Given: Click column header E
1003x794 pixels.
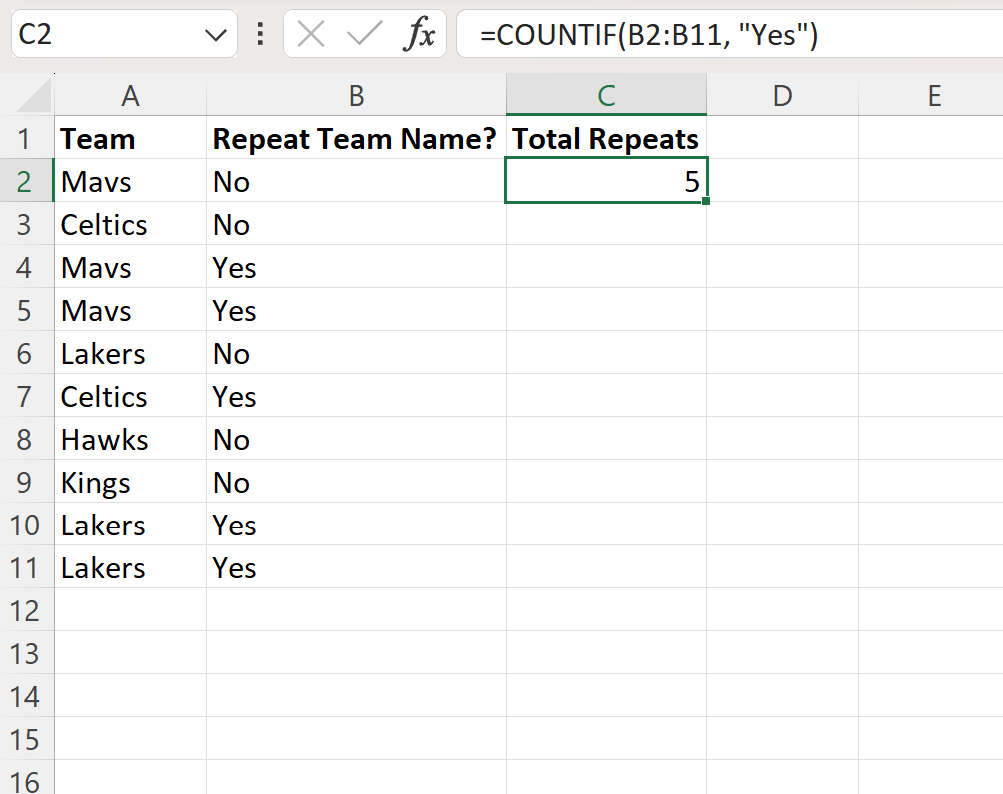Looking at the screenshot, I should click(932, 95).
